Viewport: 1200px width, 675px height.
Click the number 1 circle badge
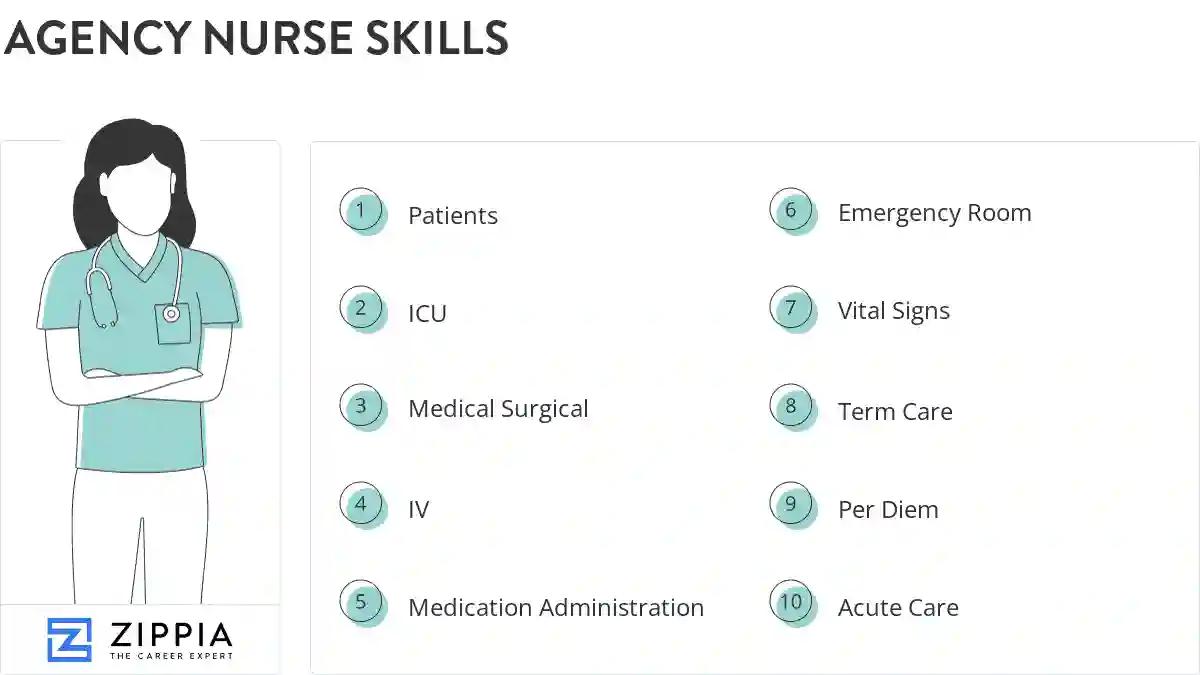point(361,211)
